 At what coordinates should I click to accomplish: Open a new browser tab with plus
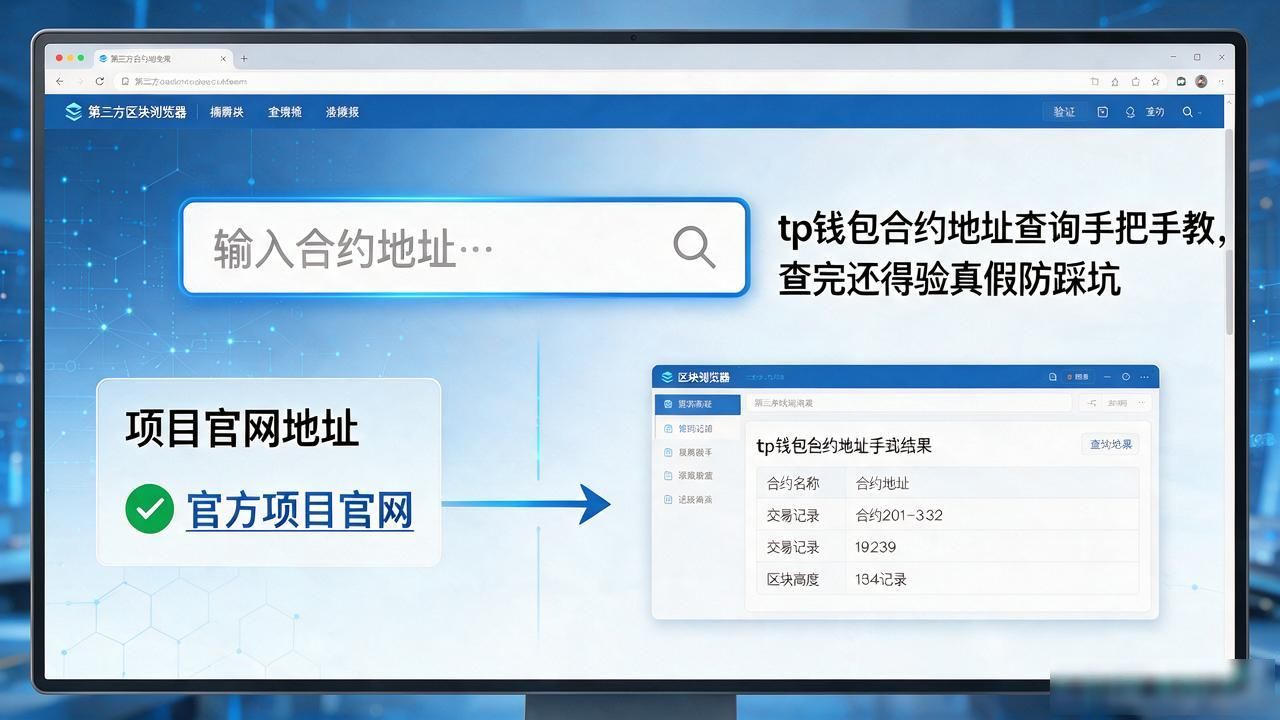[244, 58]
